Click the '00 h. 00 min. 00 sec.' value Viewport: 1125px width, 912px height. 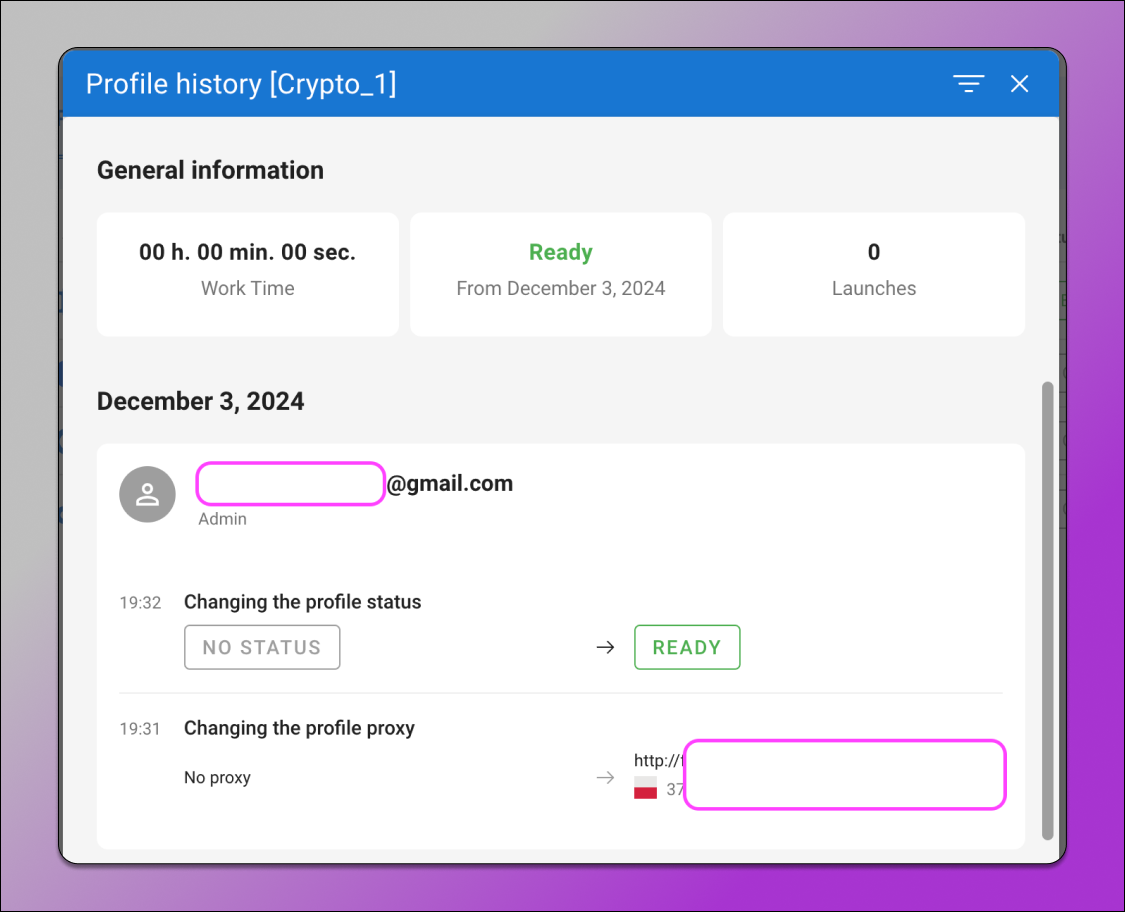click(x=248, y=253)
